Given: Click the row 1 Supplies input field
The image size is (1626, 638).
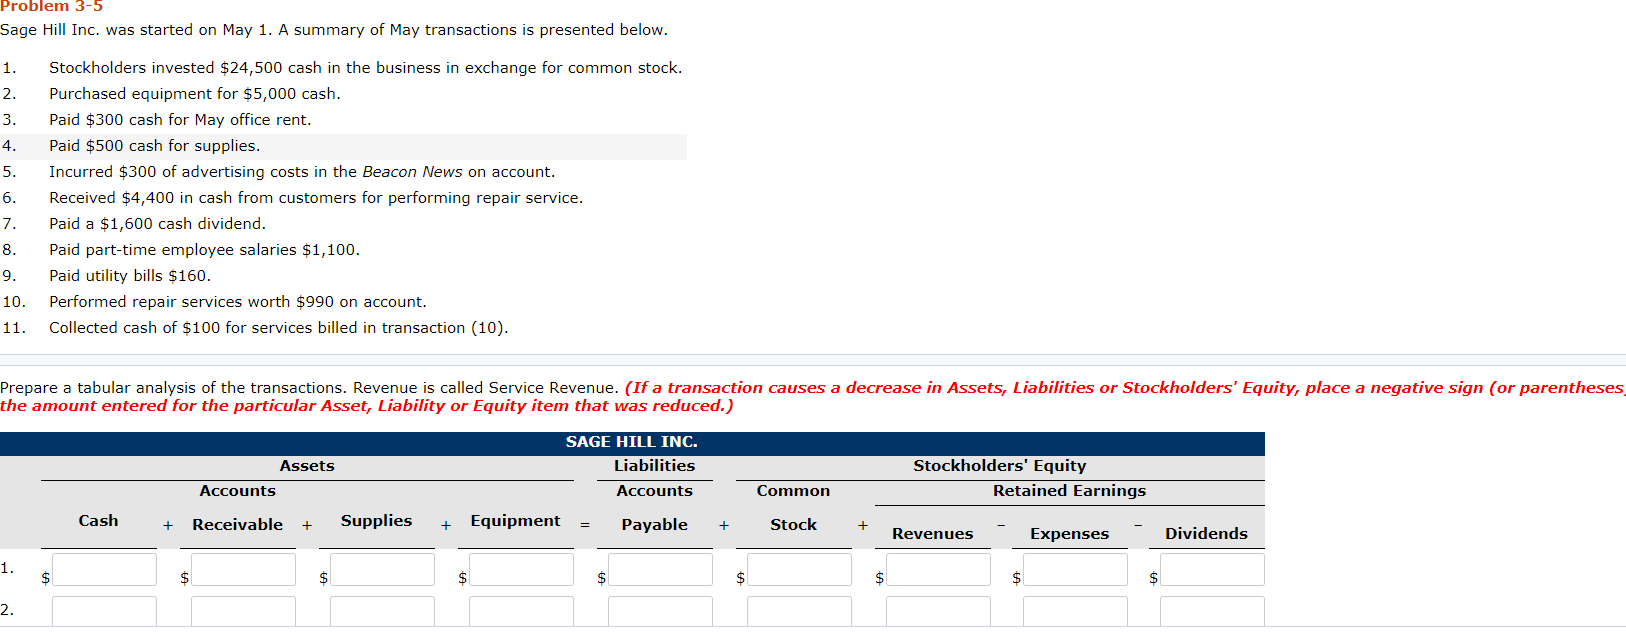Looking at the screenshot, I should click(383, 570).
